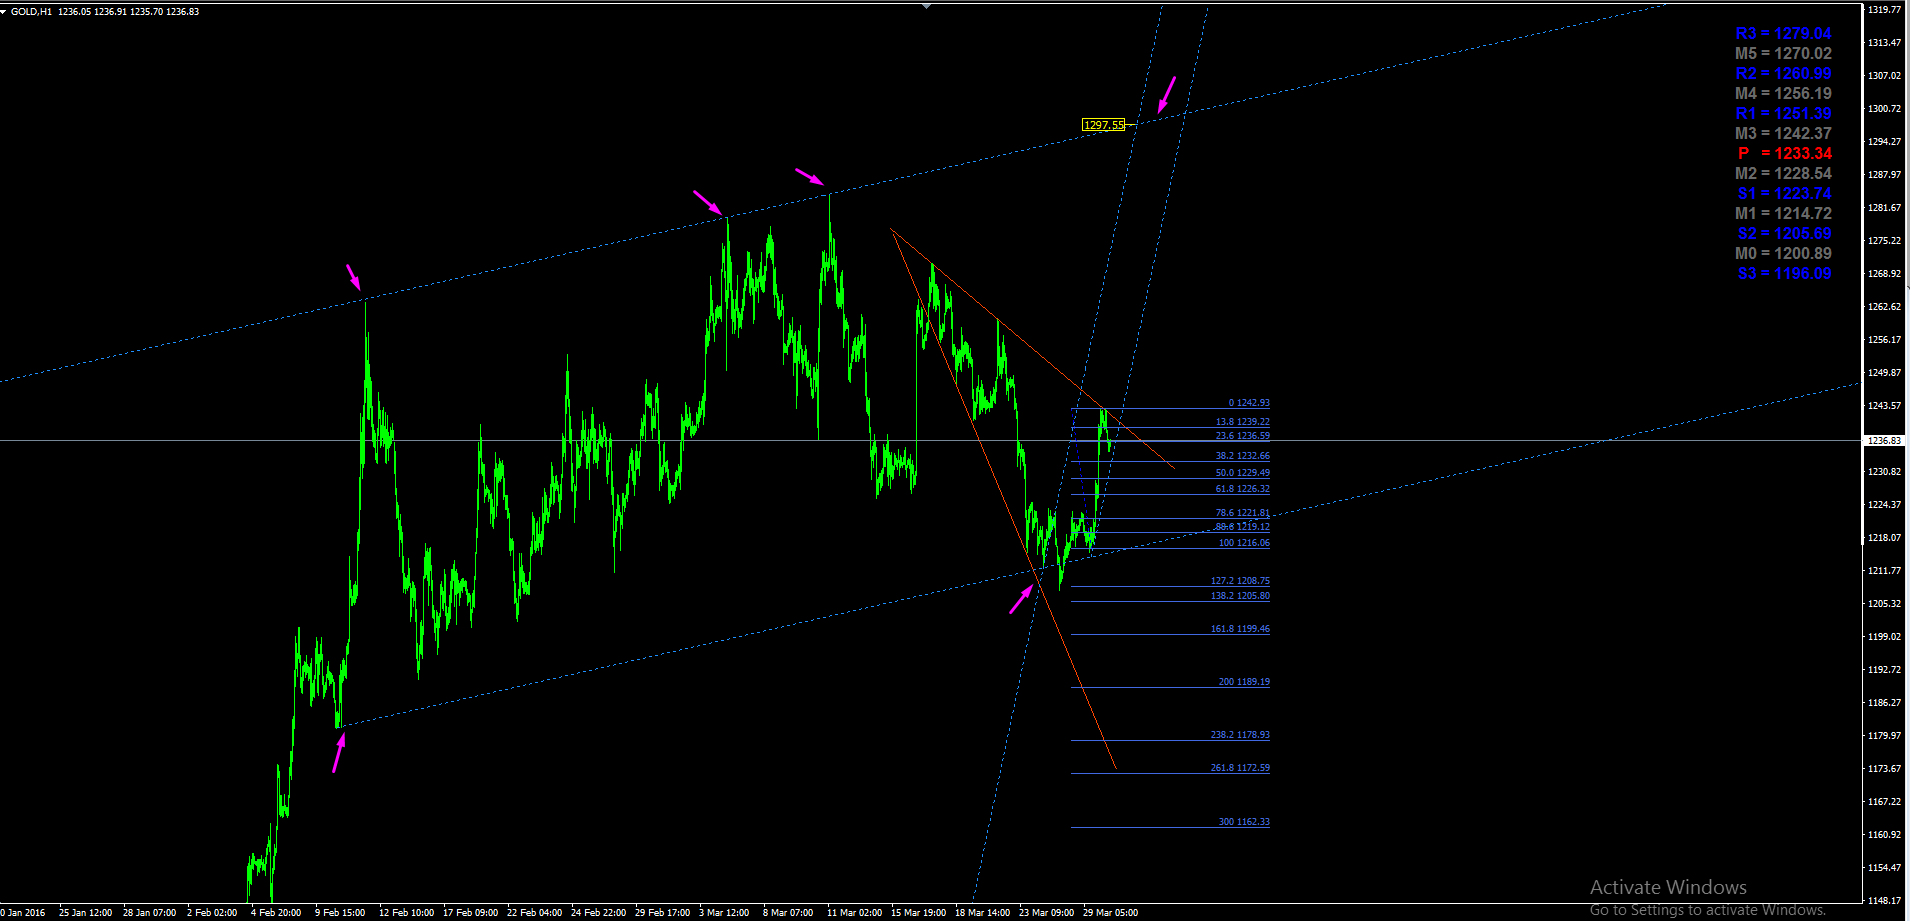1910x921 pixels.
Task: Click the 0 1242.93 Fibonacci level
Action: click(1249, 403)
